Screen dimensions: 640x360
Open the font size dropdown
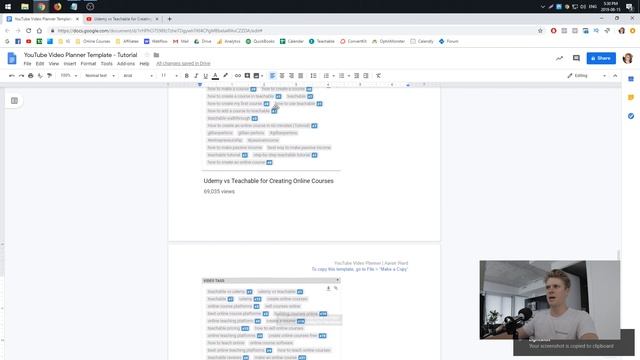click(169, 76)
